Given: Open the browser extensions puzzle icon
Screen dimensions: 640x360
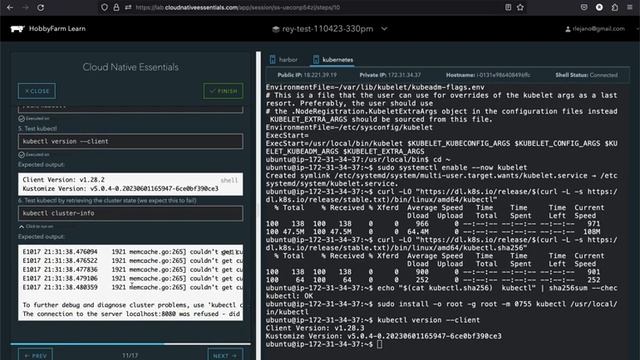Looking at the screenshot, I should click(615, 7).
